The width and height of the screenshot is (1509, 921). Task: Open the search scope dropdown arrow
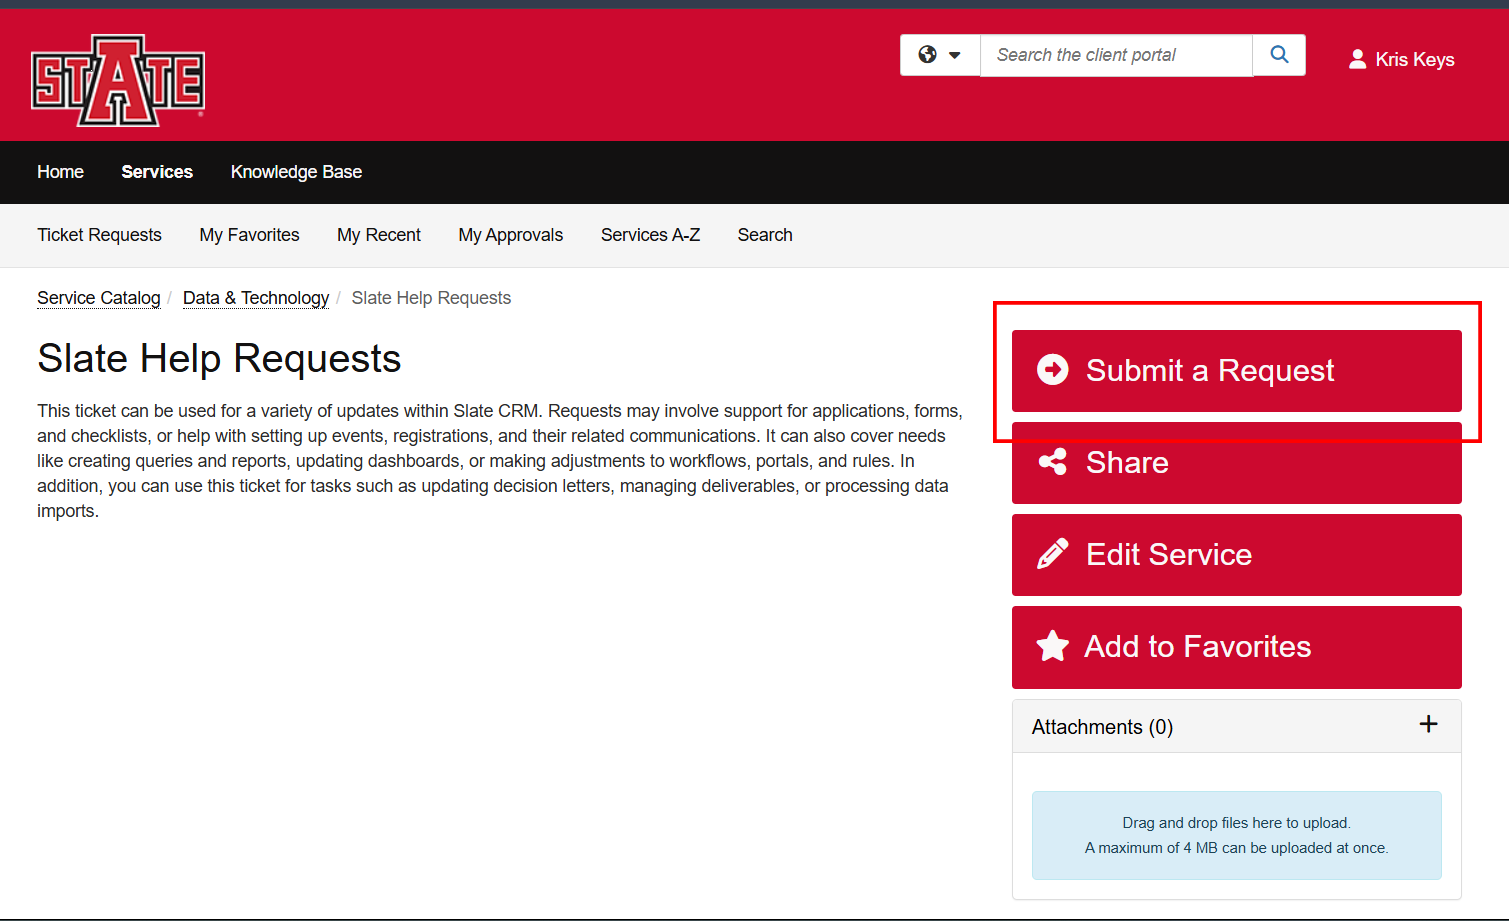pyautogui.click(x=955, y=55)
